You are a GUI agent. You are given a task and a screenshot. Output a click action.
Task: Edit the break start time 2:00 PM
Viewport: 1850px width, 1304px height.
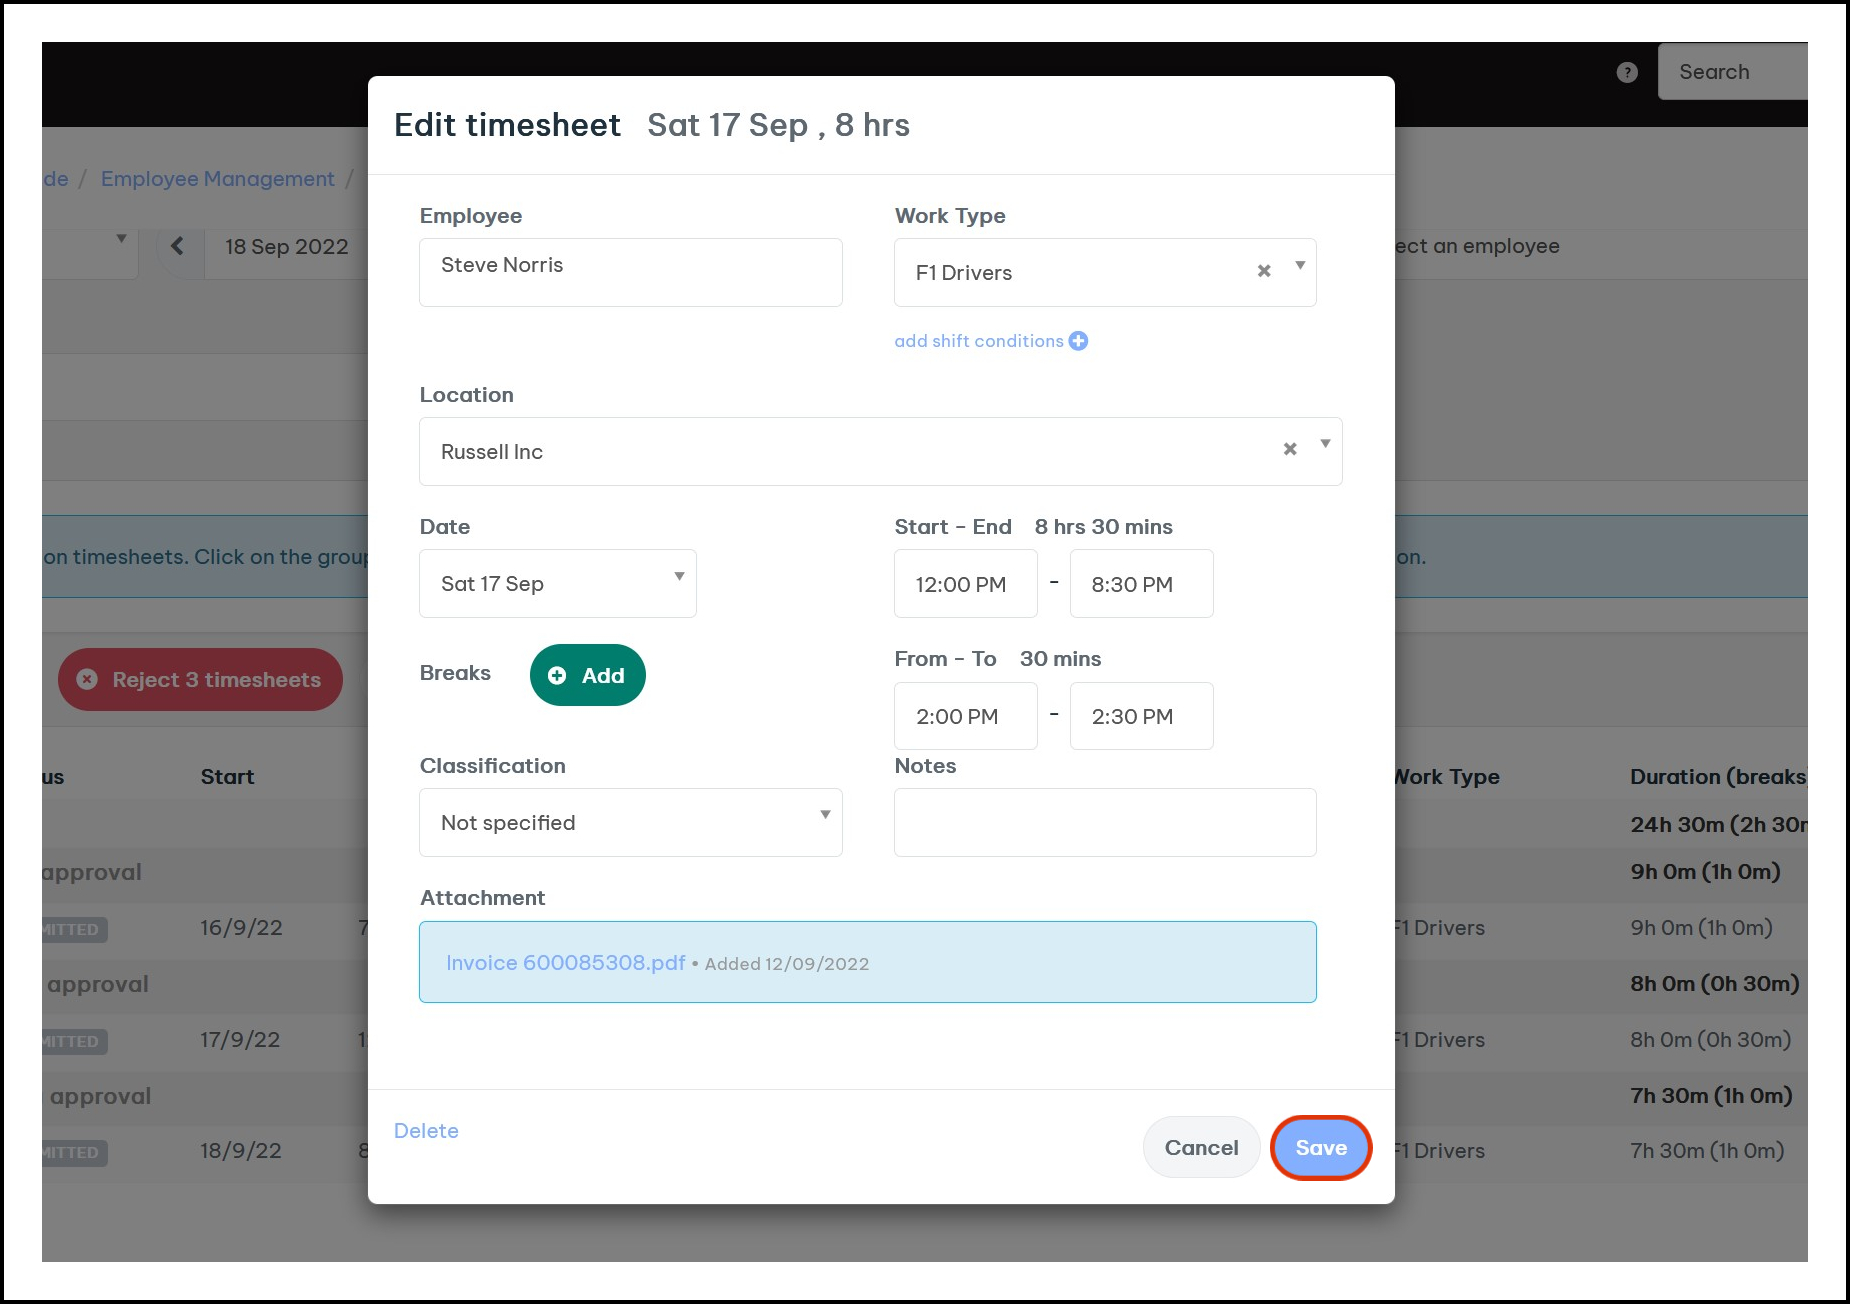tap(965, 716)
